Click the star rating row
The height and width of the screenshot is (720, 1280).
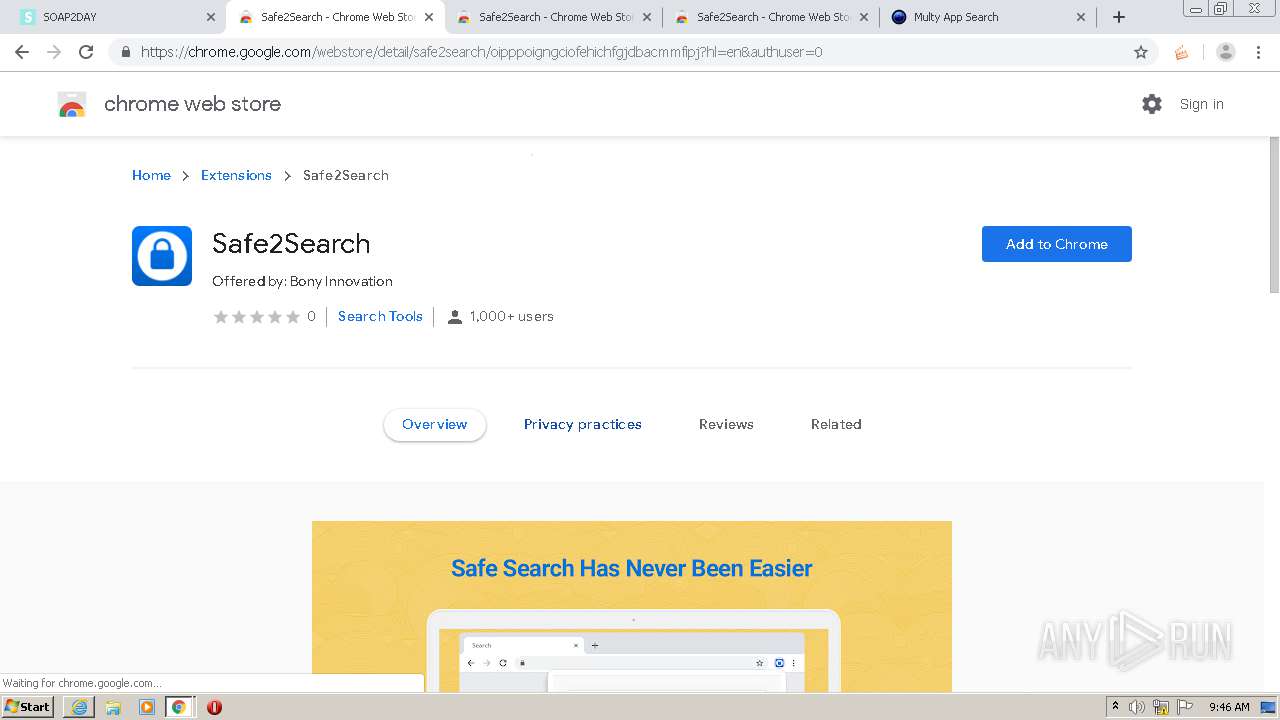(257, 317)
